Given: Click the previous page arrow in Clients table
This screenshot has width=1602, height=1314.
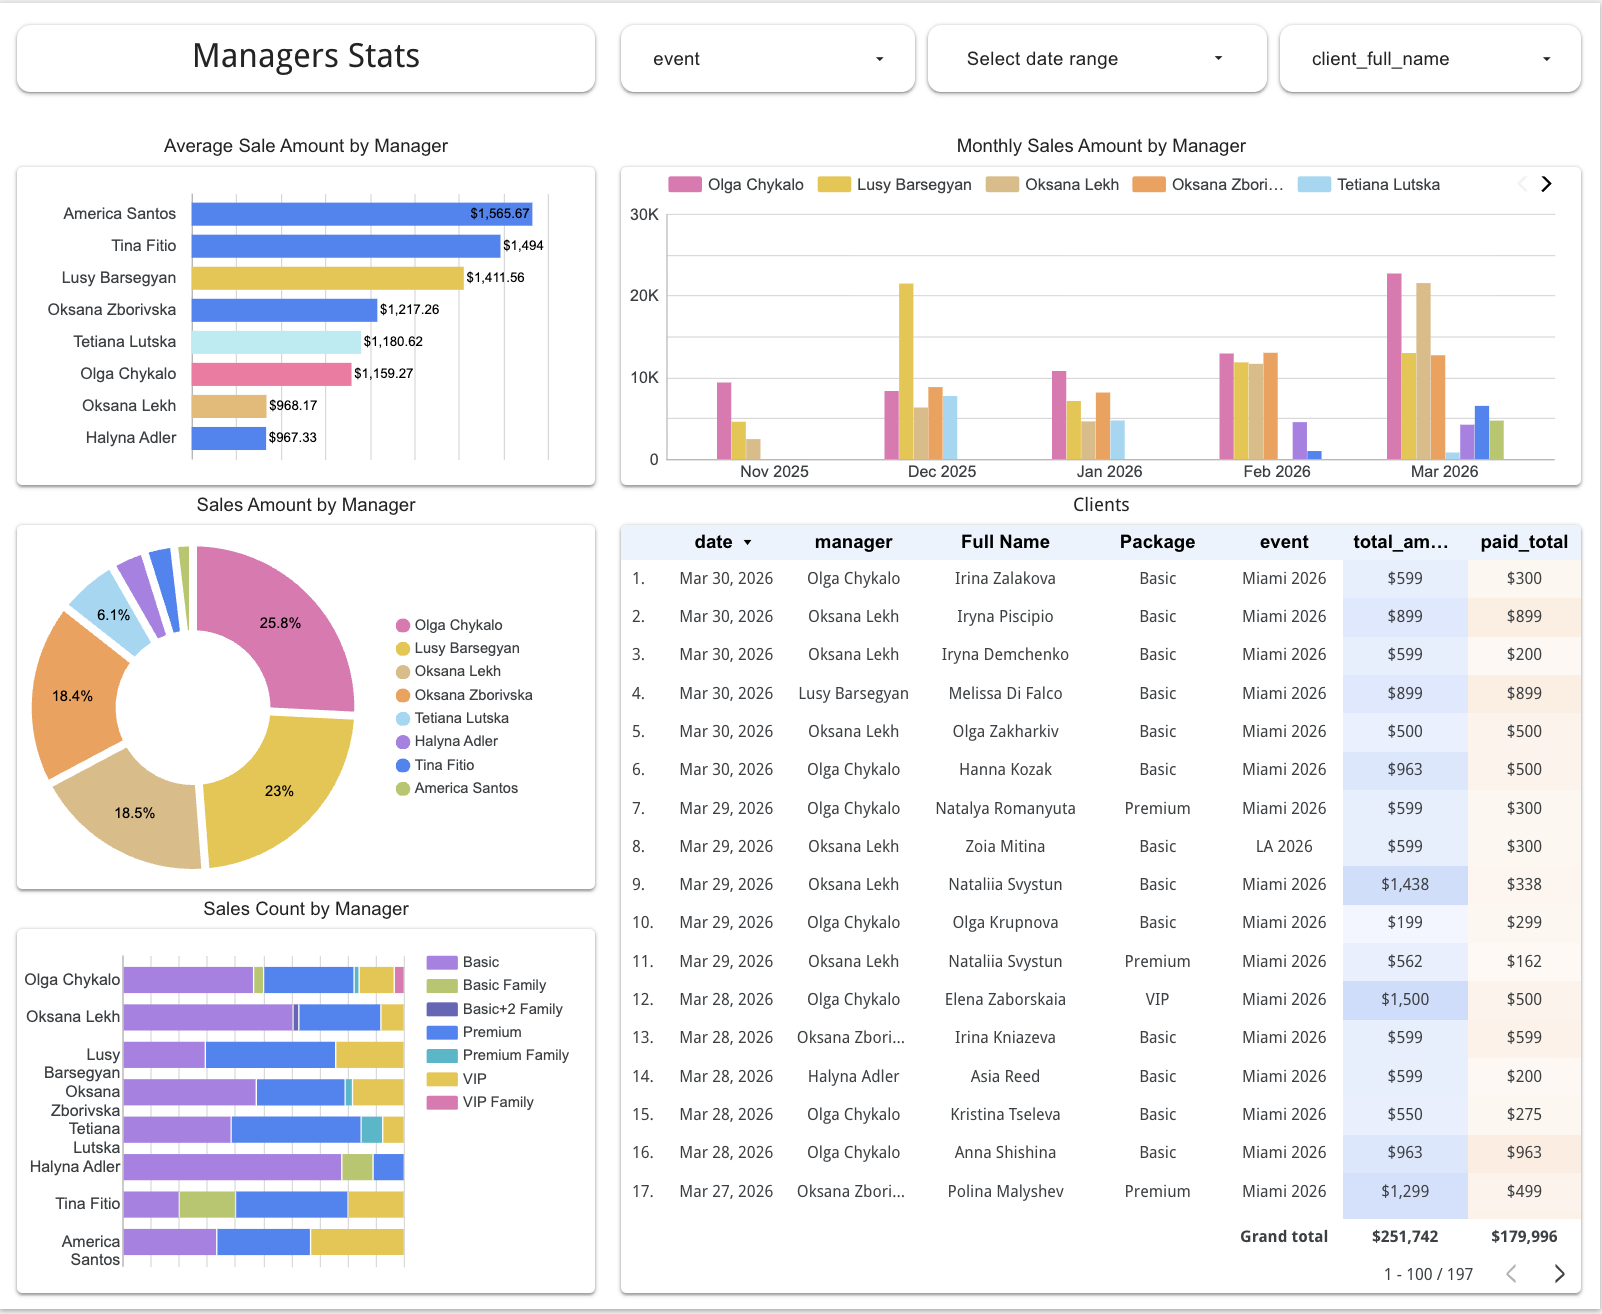Looking at the screenshot, I should click(1510, 1274).
